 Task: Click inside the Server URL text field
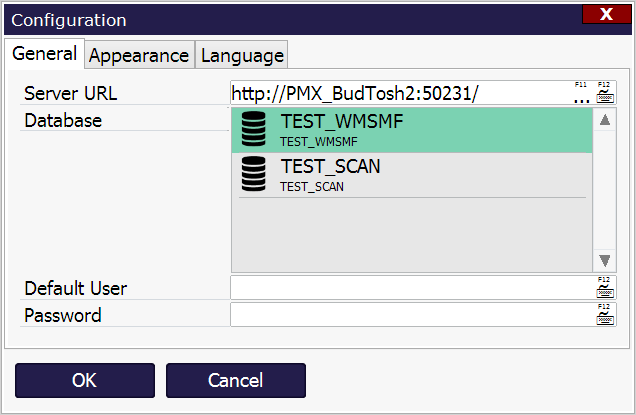(x=400, y=94)
